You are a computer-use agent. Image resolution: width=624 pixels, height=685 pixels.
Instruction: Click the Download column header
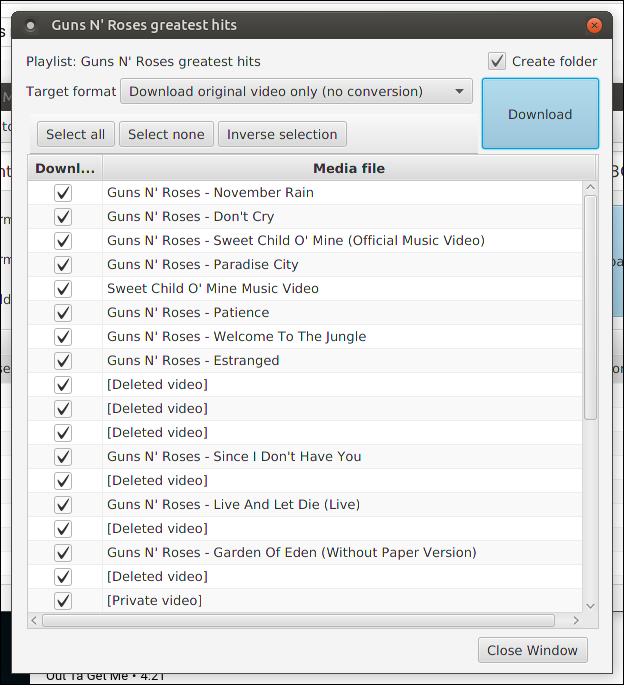65,168
